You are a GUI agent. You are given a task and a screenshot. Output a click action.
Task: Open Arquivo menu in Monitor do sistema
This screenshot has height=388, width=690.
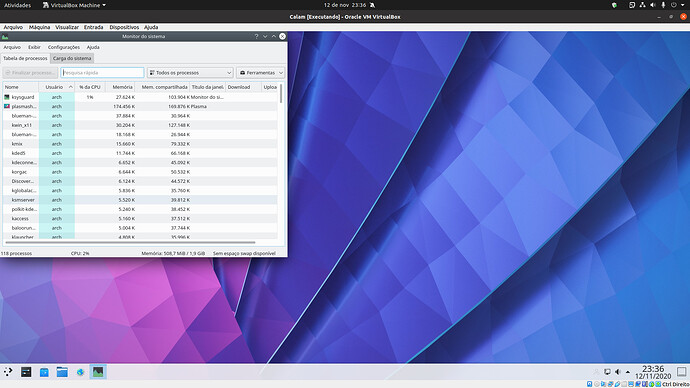12,47
